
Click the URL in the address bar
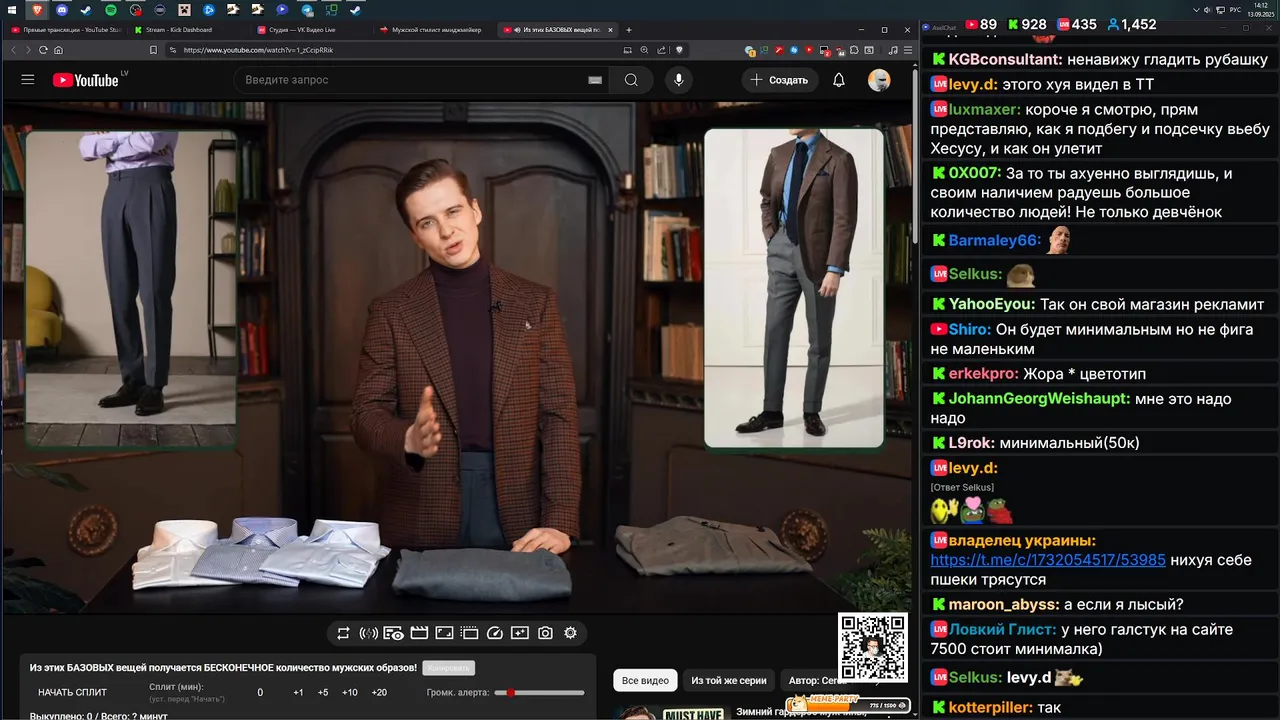pyautogui.click(x=258, y=50)
